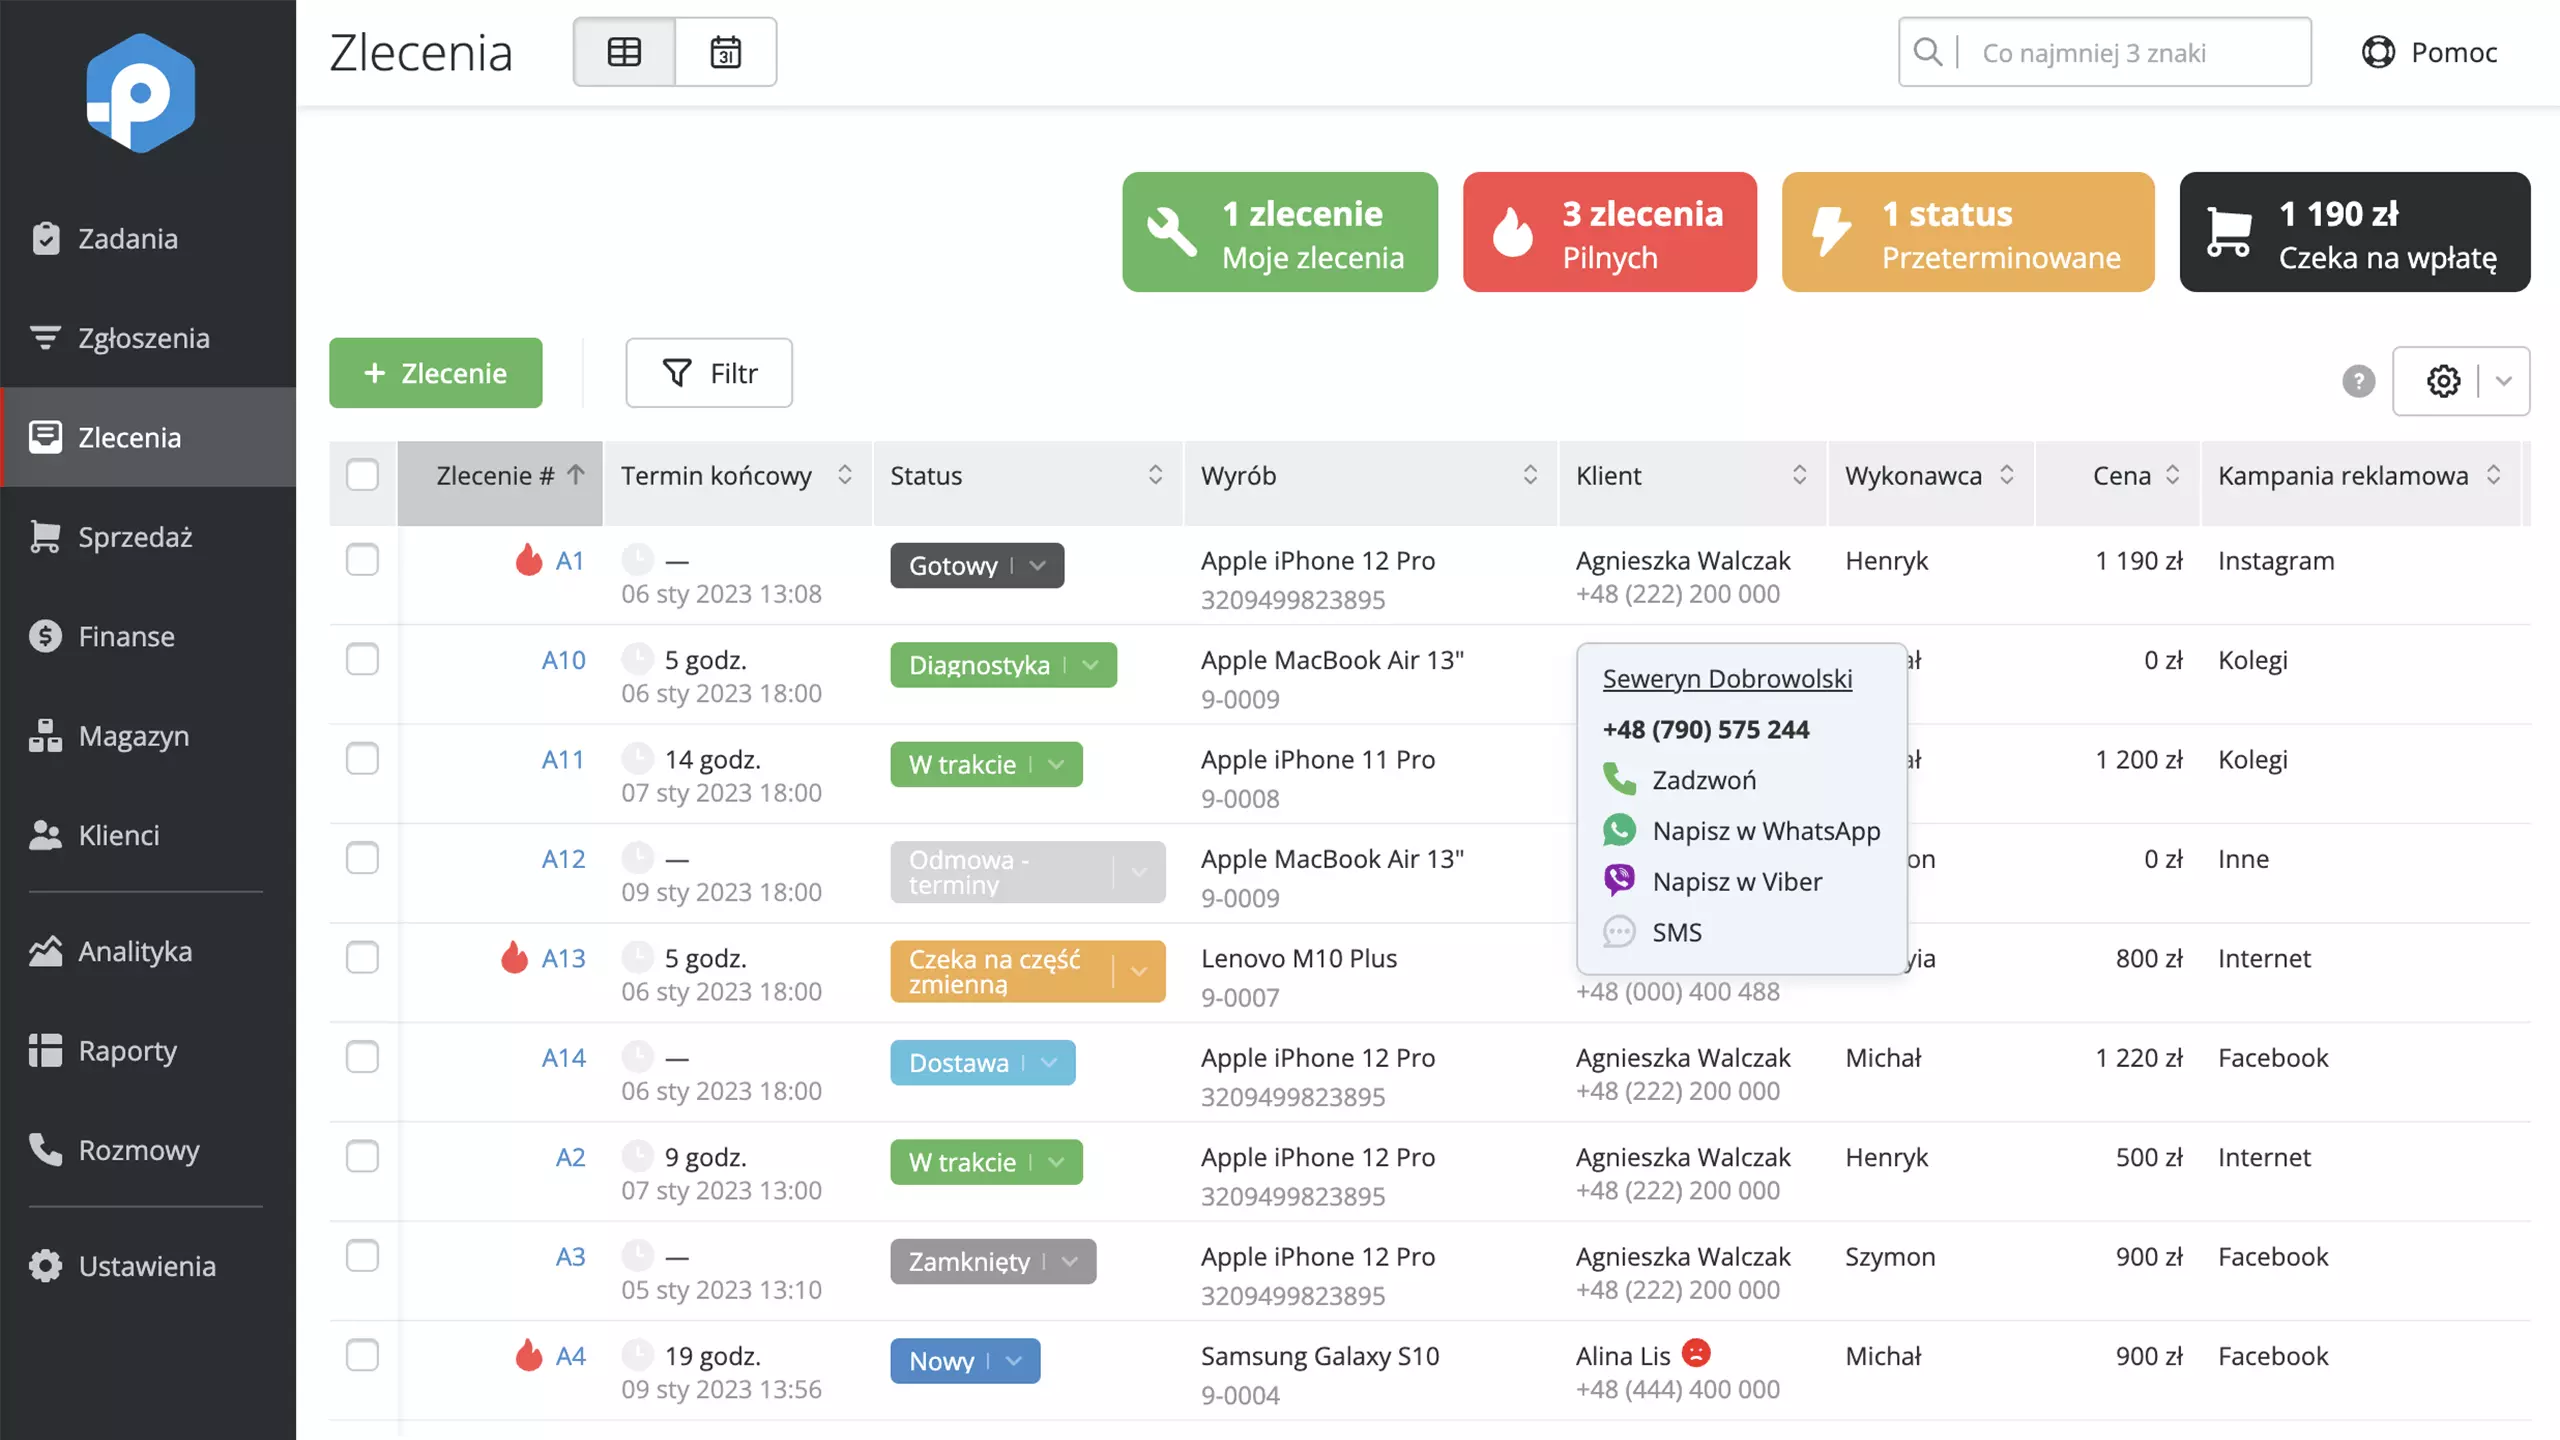Sort by Wykonawca column arrows

(2007, 475)
